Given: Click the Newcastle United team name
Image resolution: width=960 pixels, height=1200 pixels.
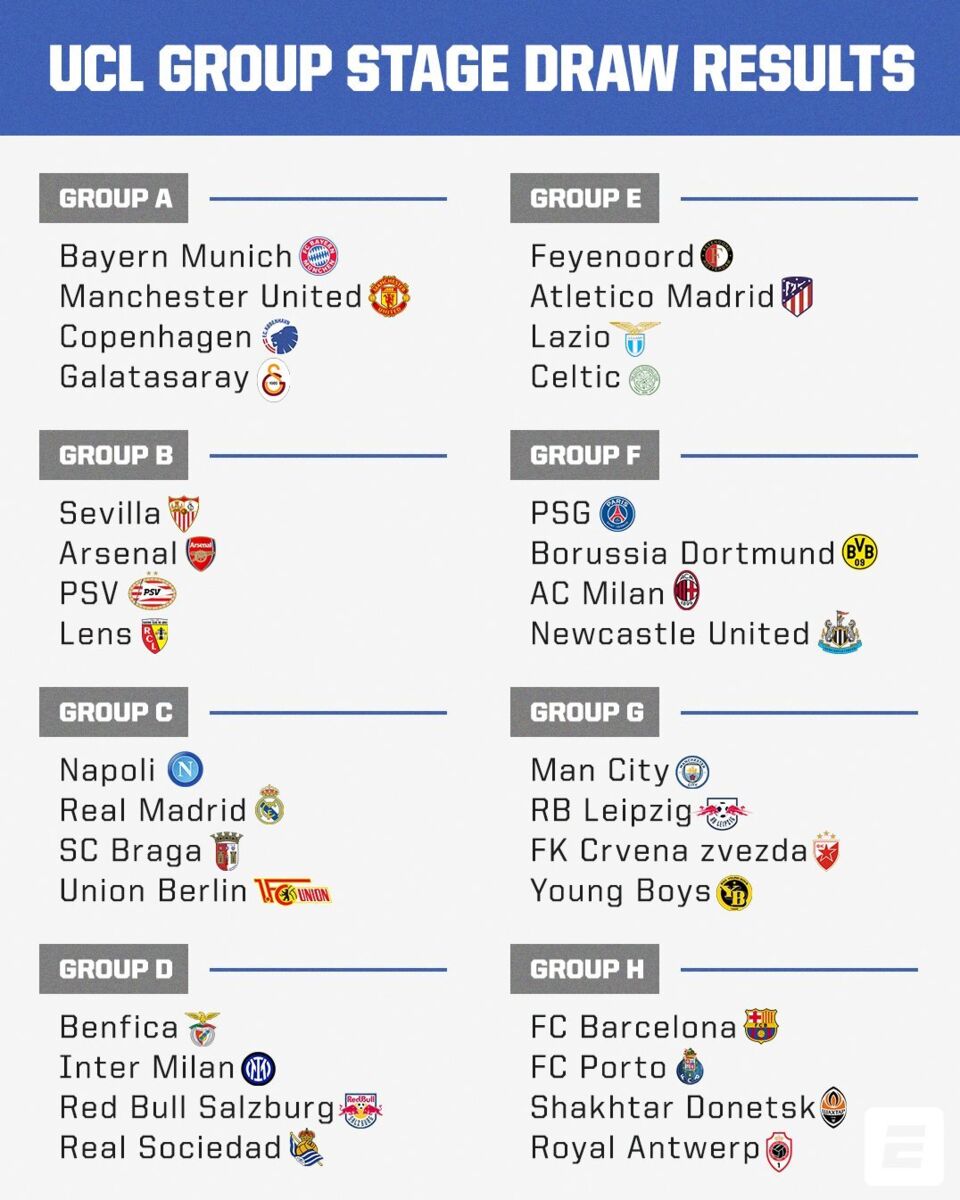Looking at the screenshot, I should coord(670,634).
